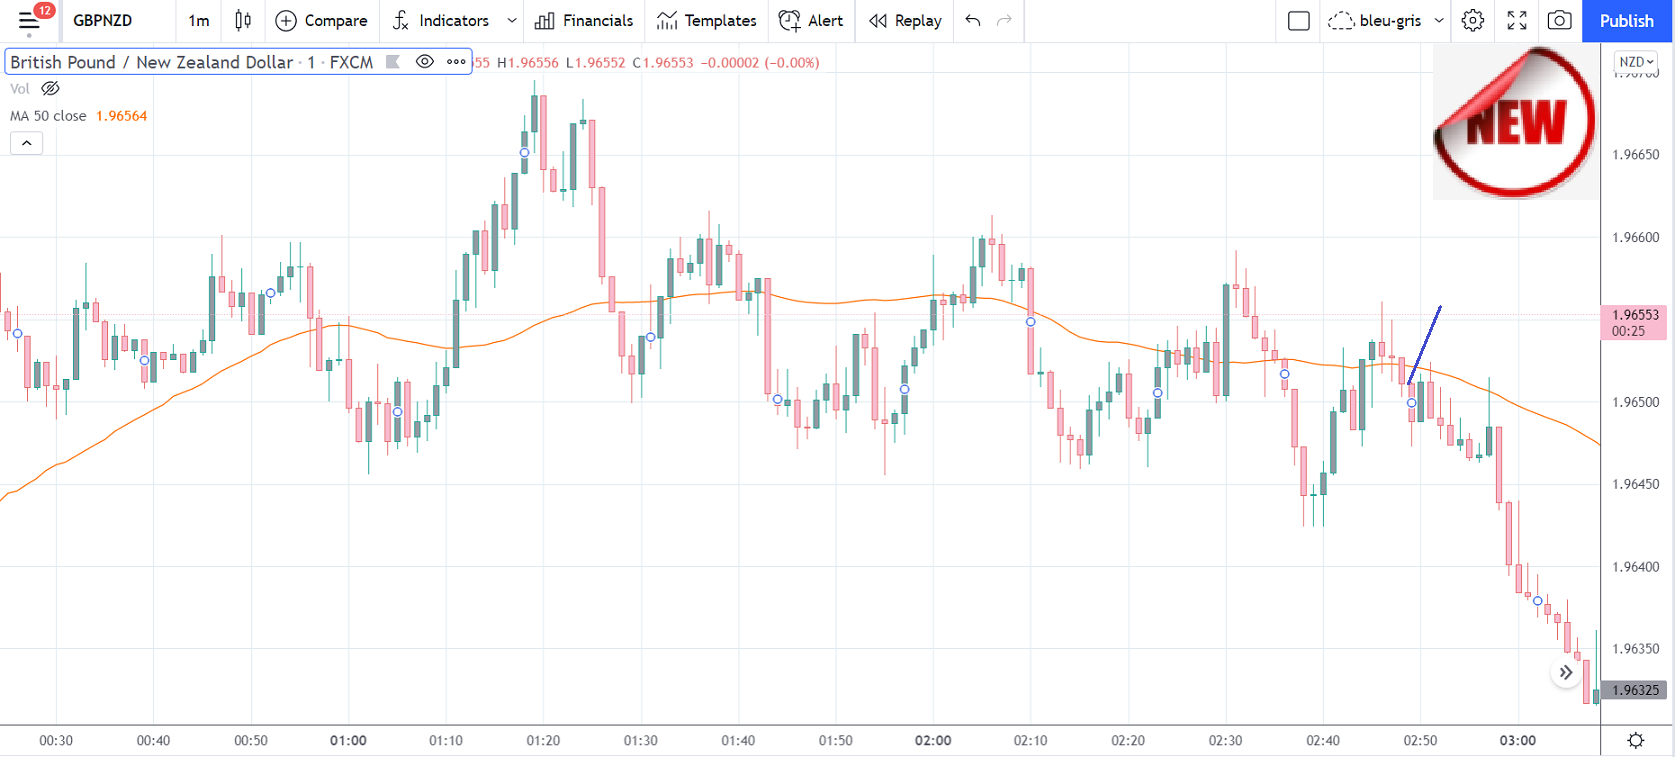The height and width of the screenshot is (757, 1675).
Task: Click the Publish button
Action: (1626, 20)
